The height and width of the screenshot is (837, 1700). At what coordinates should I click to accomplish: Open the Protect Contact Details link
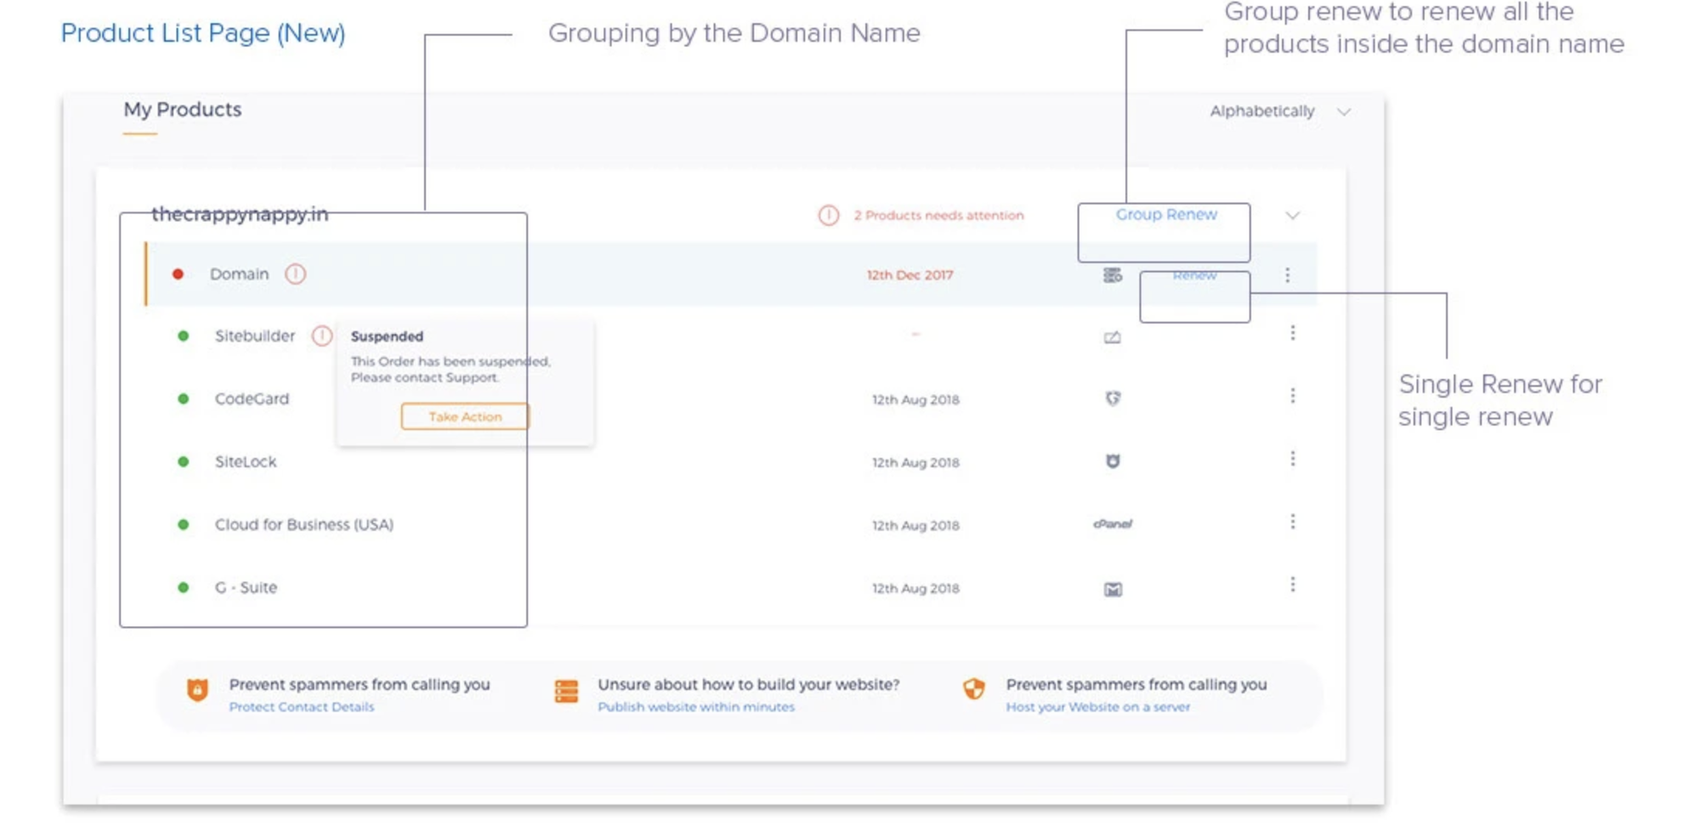coord(301,707)
